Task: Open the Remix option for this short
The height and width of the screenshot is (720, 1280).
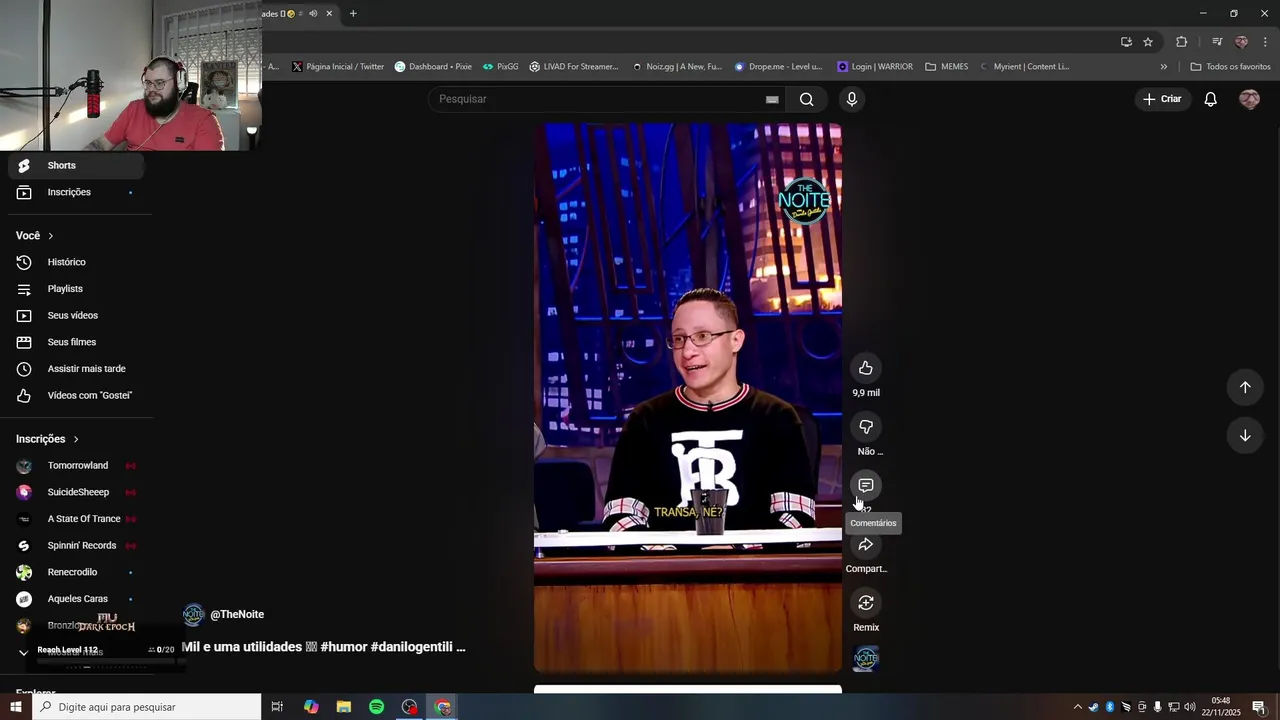Action: (866, 602)
